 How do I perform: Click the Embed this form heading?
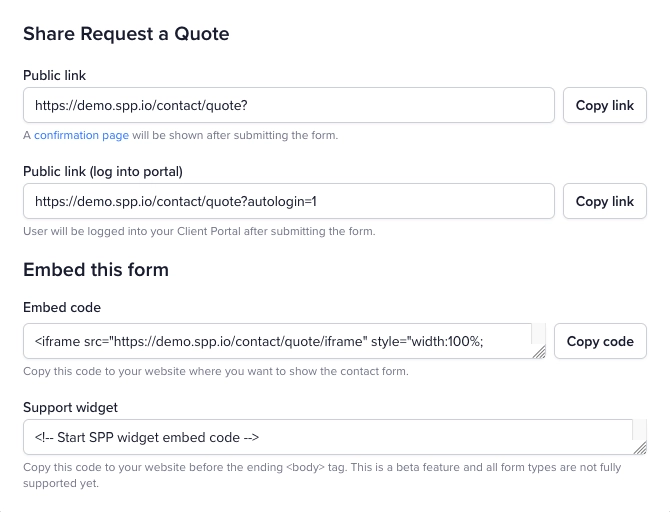coord(96,270)
